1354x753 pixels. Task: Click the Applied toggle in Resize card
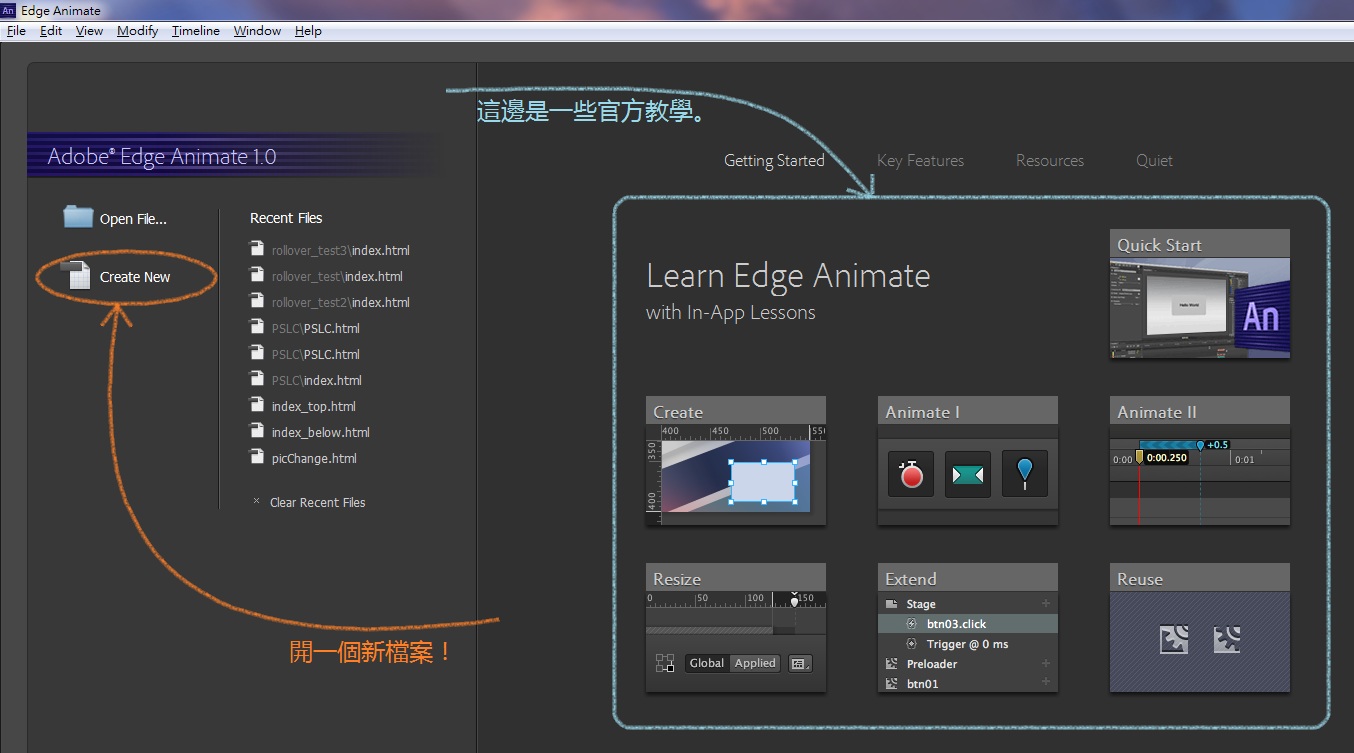click(x=755, y=663)
